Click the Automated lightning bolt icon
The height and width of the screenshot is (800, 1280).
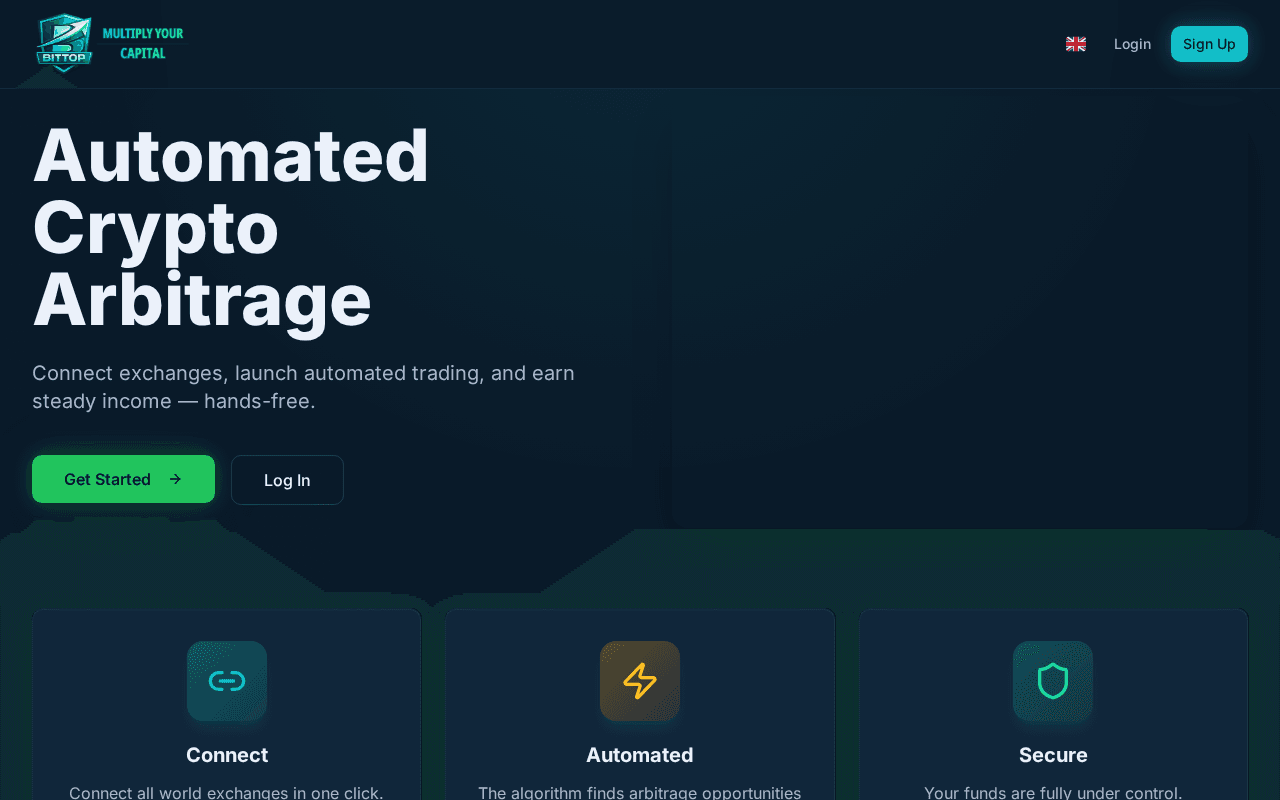click(640, 681)
